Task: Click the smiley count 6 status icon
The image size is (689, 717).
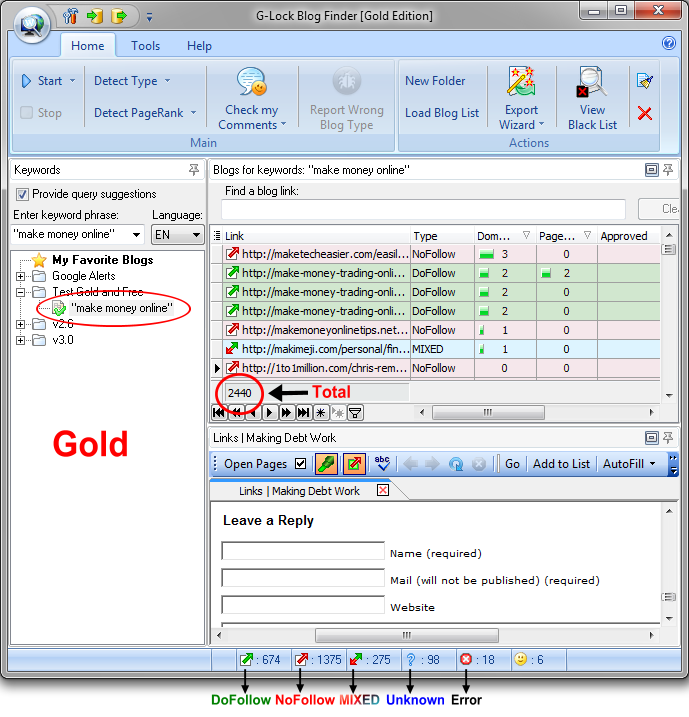Action: [x=520, y=659]
